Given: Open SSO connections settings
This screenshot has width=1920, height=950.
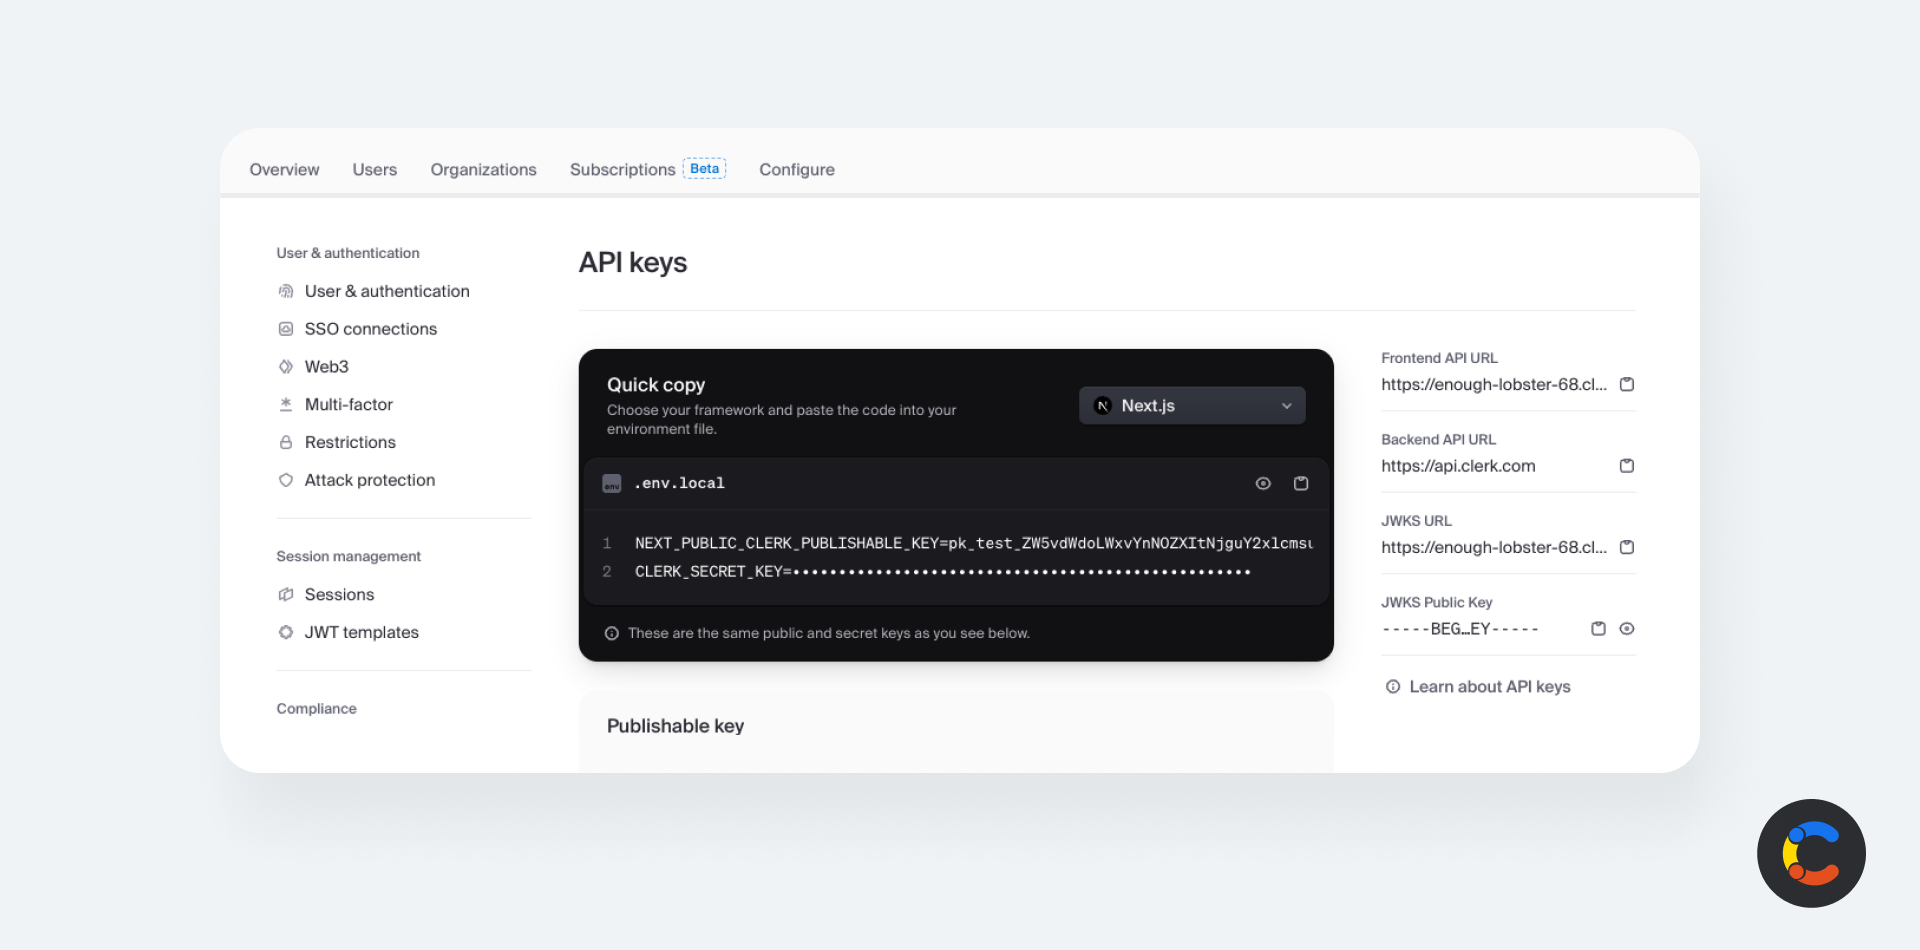Looking at the screenshot, I should coord(370,329).
